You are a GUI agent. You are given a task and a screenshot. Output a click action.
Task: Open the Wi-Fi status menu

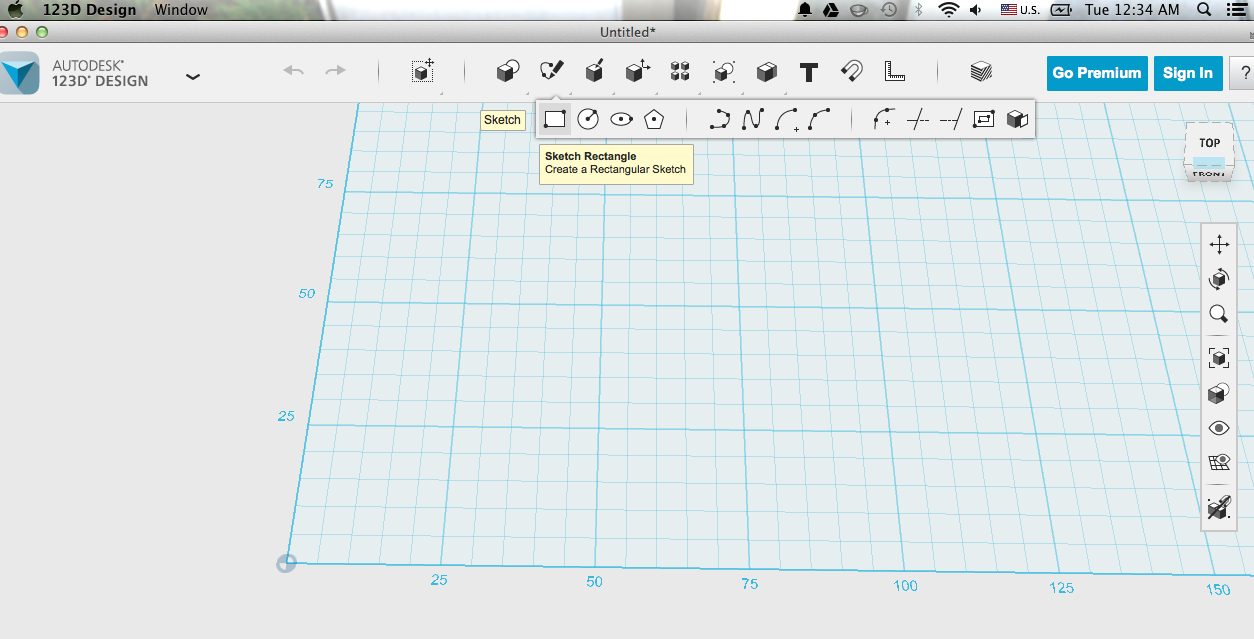(x=948, y=9)
